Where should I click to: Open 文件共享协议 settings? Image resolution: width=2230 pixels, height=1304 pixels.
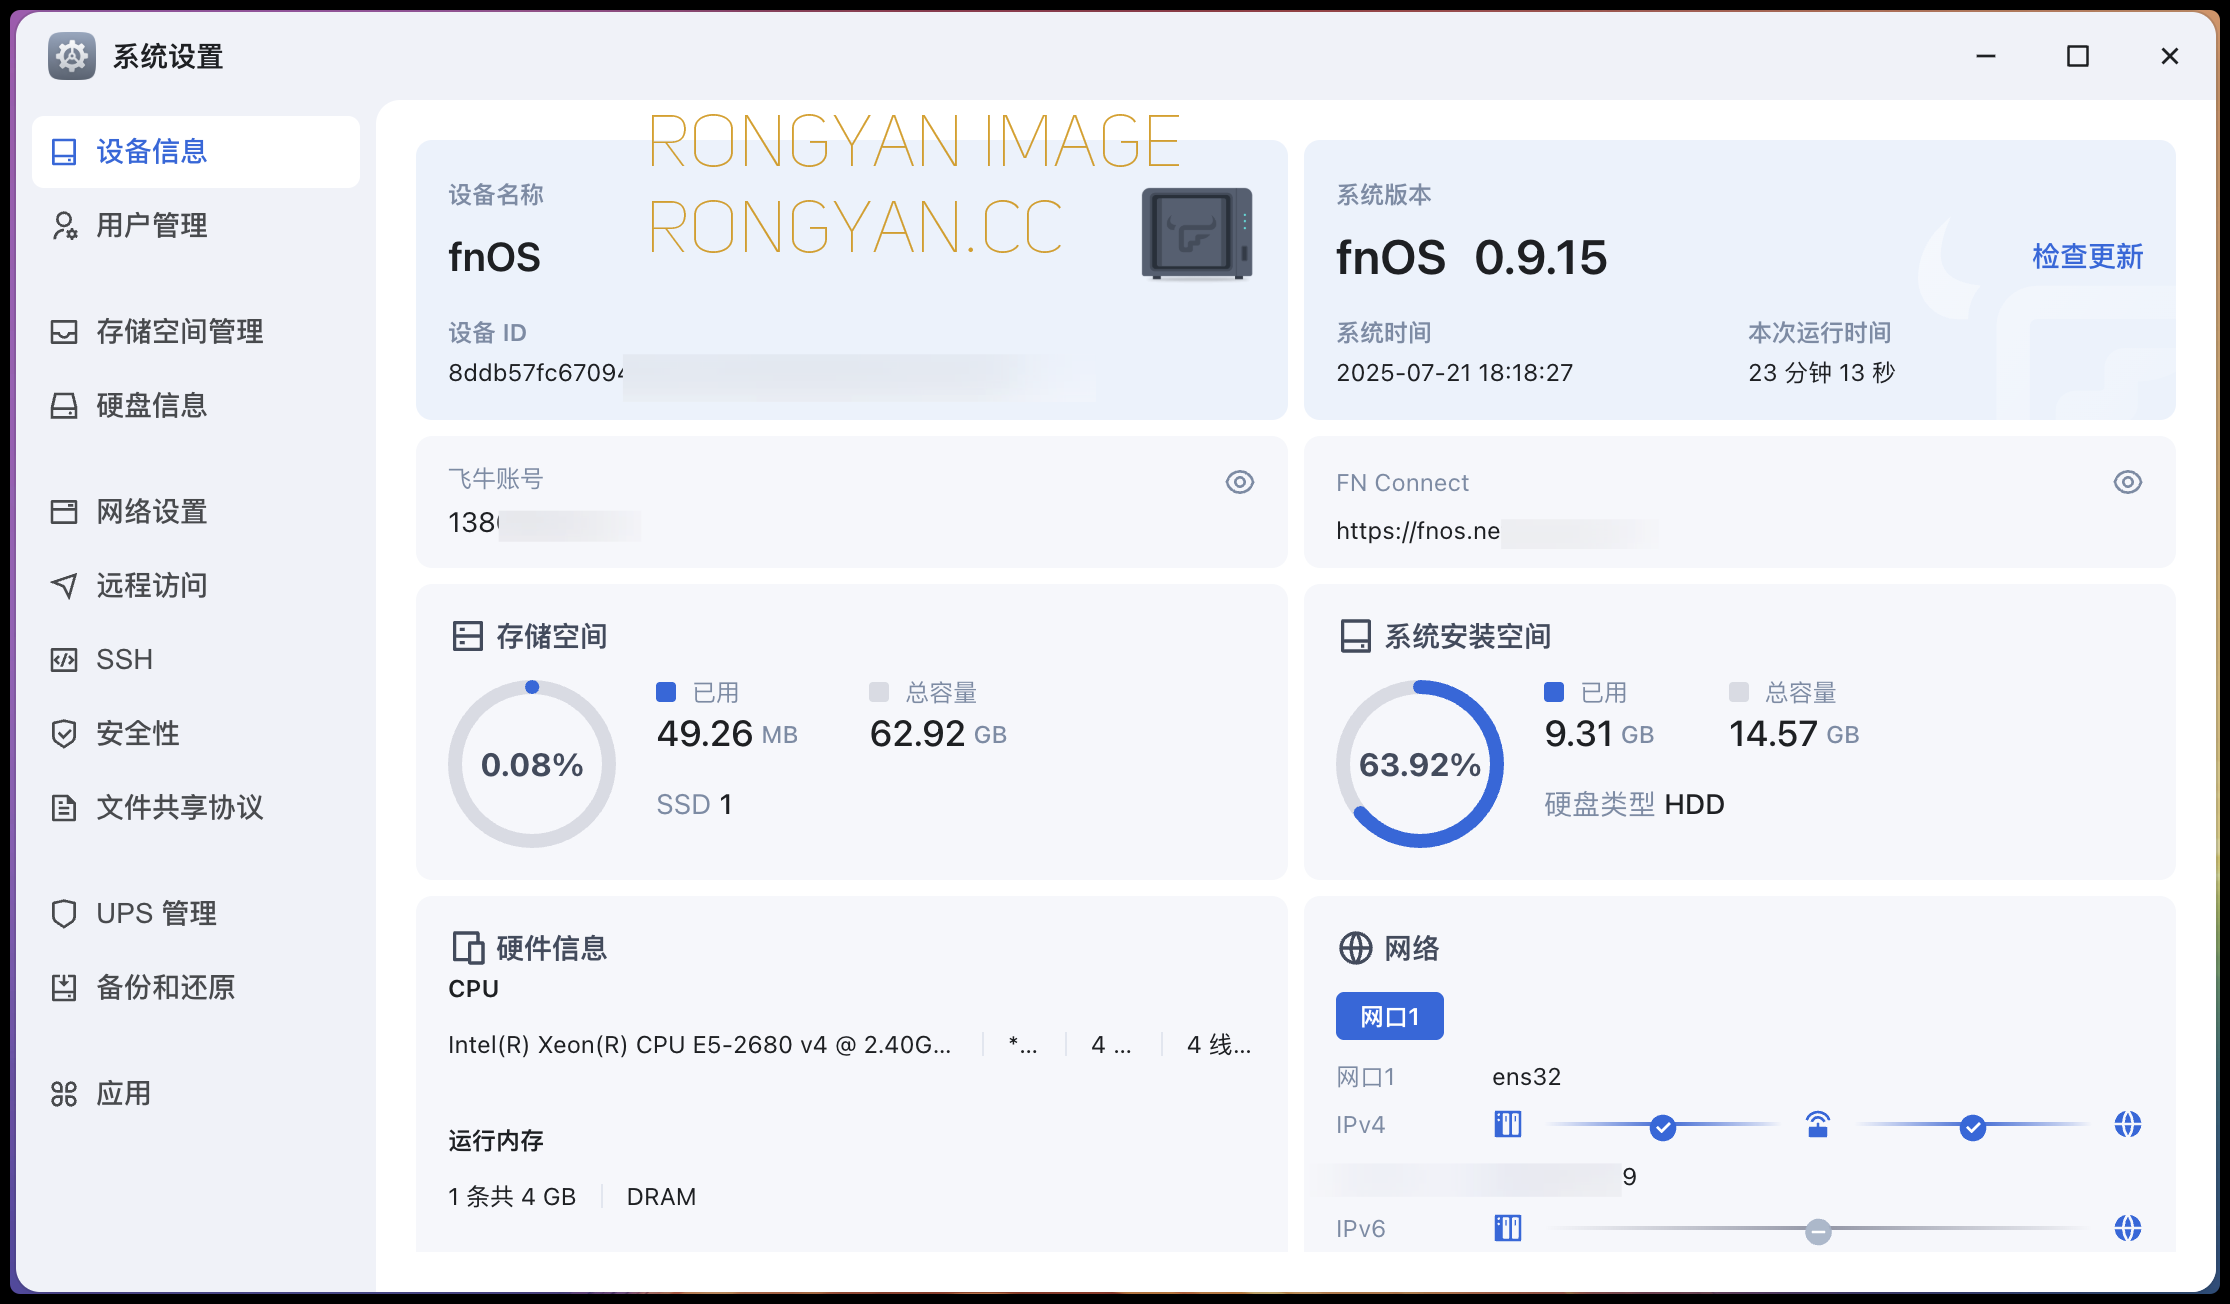click(196, 808)
